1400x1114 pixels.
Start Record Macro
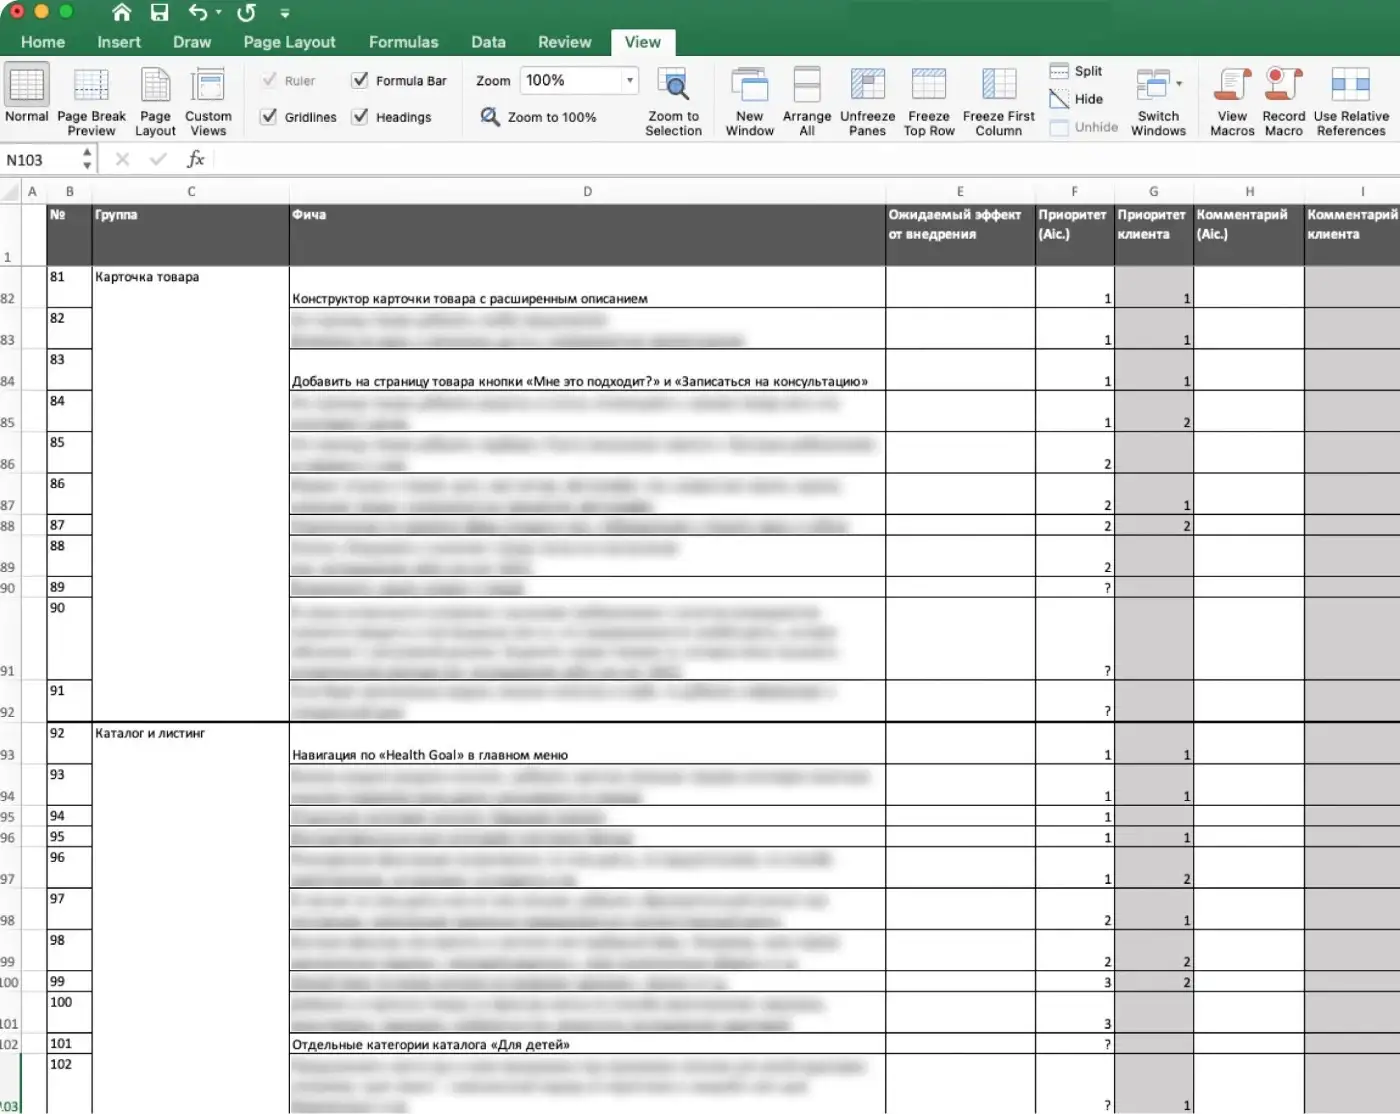[x=1283, y=87]
